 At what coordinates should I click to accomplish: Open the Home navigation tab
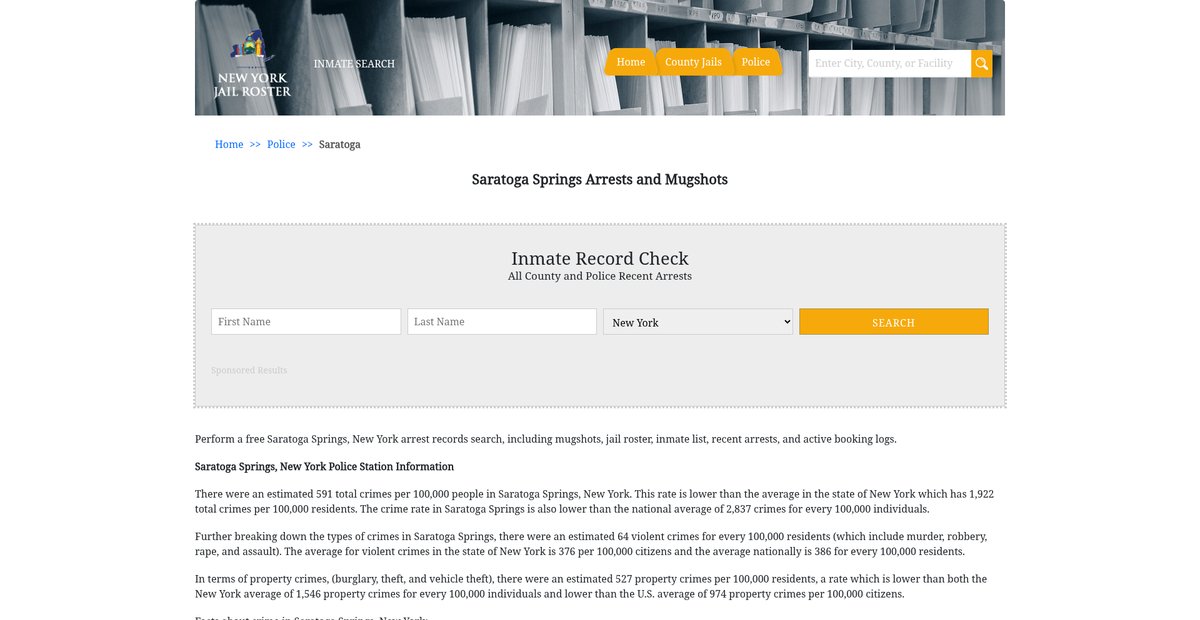click(x=630, y=62)
